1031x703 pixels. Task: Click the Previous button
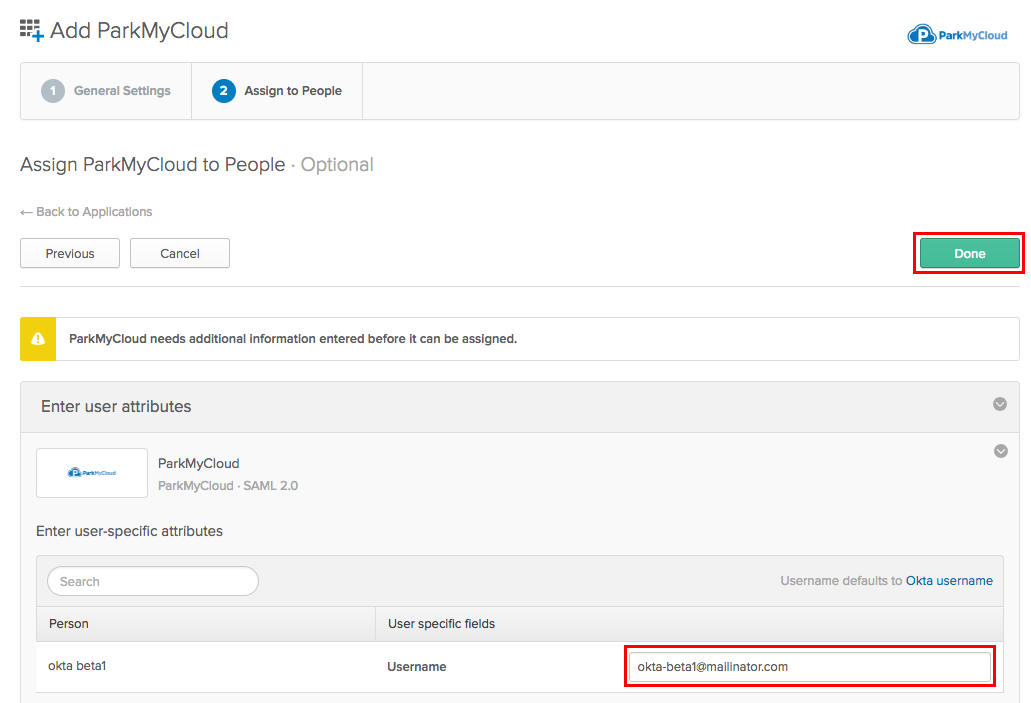pos(70,253)
